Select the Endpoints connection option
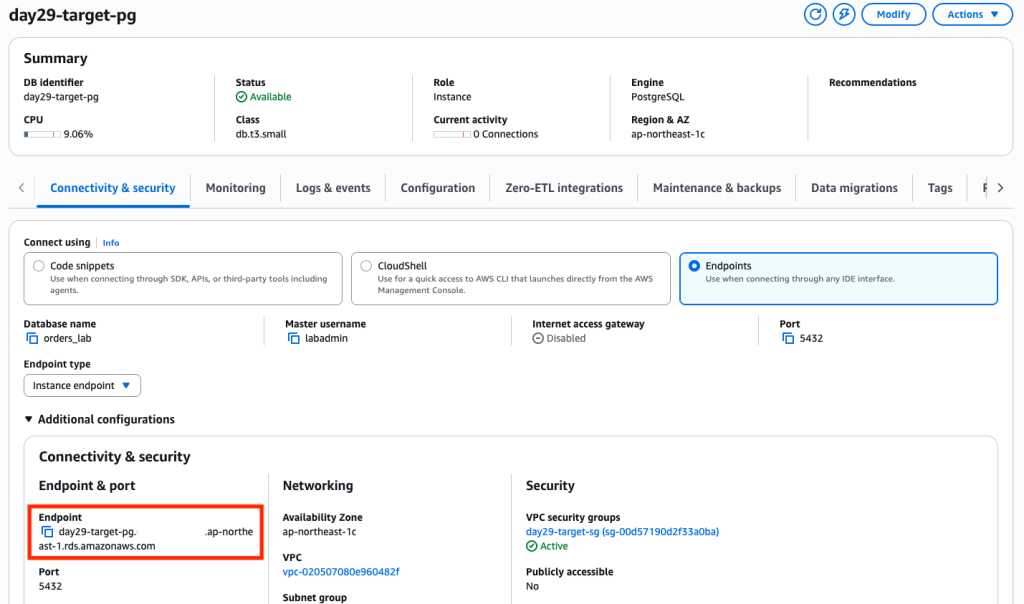 pos(694,266)
